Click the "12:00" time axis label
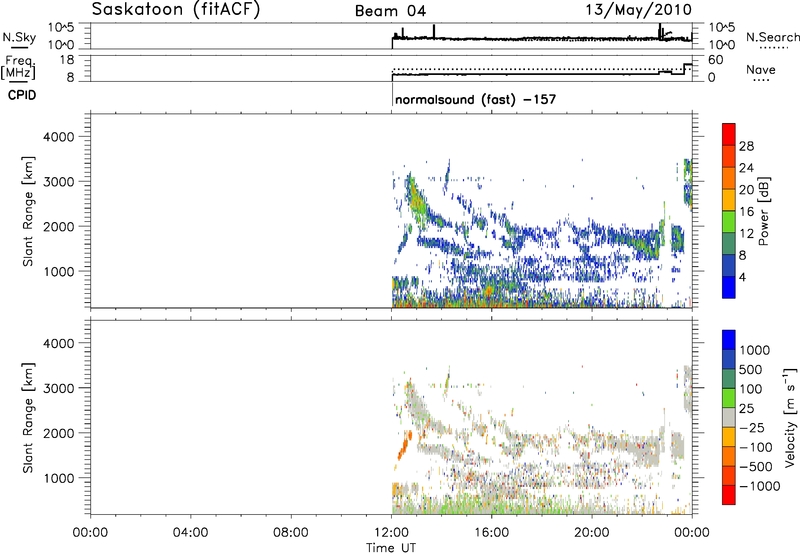This screenshot has width=800, height=554. (391, 533)
